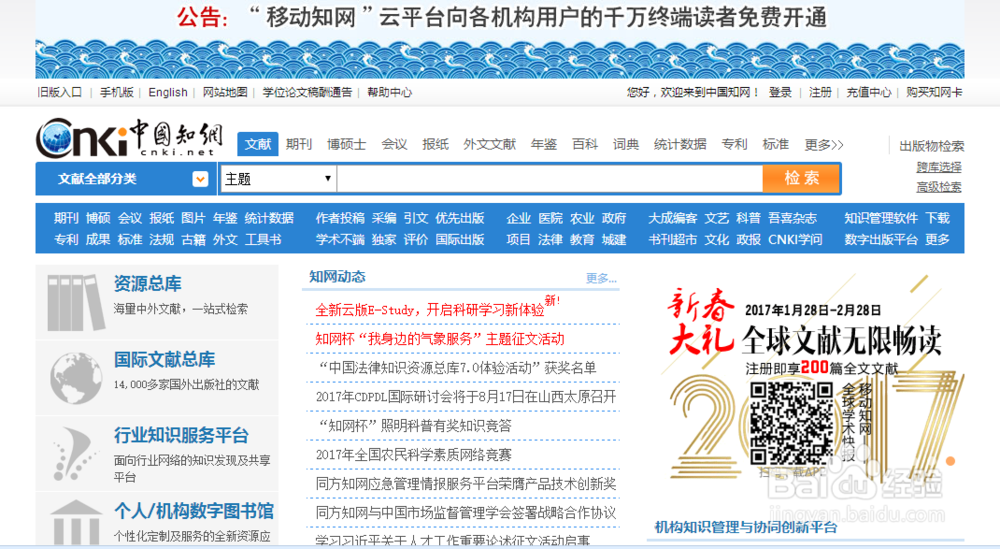1000x549 pixels.
Task: Open 机构知识管理与协同创新平台 heading
Action: click(x=746, y=527)
